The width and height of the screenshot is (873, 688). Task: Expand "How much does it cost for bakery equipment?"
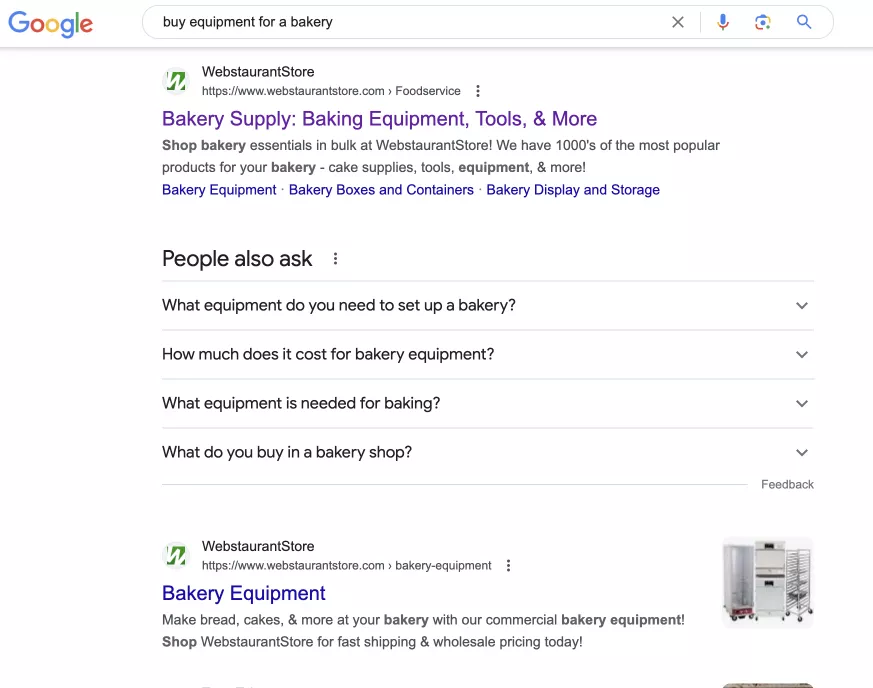point(488,355)
